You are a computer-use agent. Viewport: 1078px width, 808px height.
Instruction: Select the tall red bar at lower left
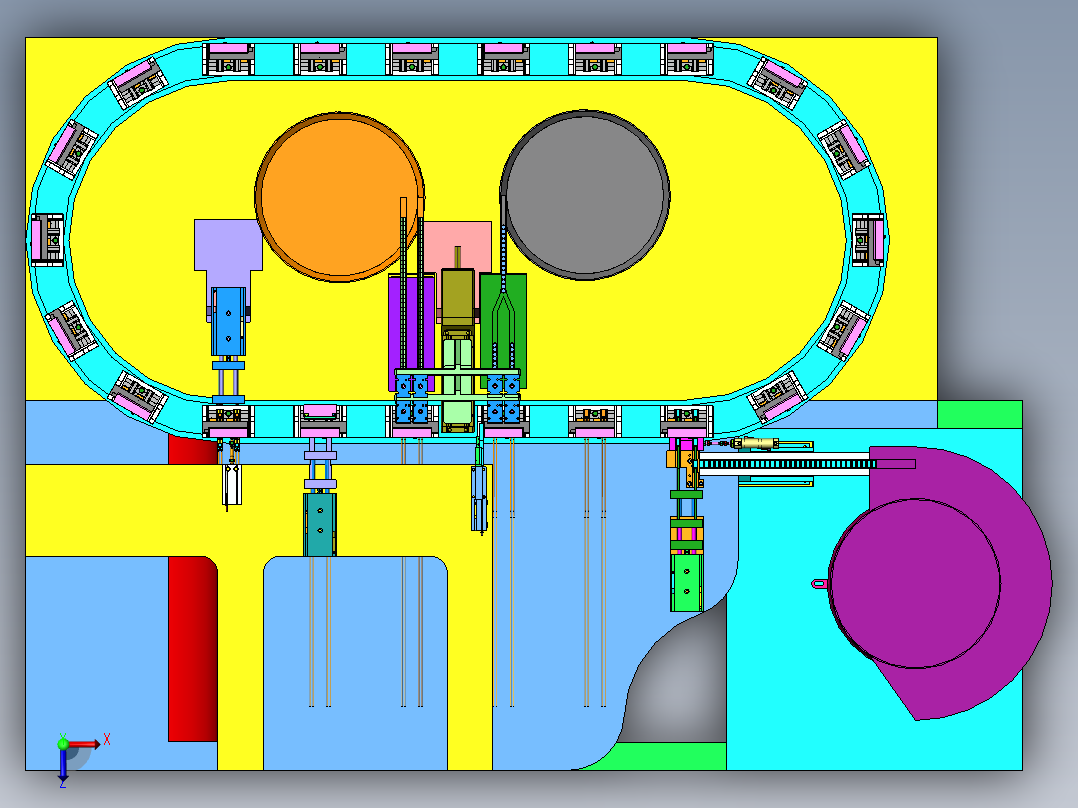click(193, 648)
